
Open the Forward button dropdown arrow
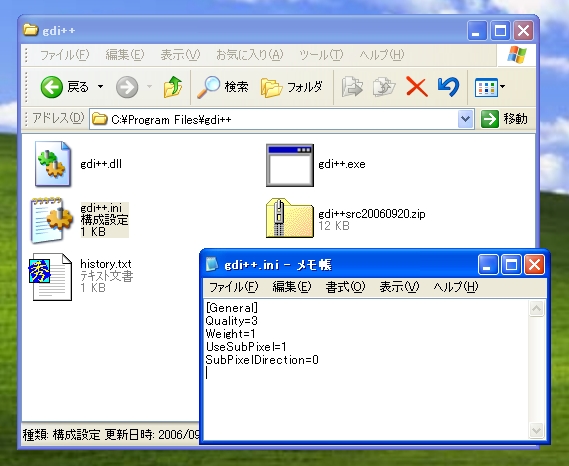tap(150, 87)
